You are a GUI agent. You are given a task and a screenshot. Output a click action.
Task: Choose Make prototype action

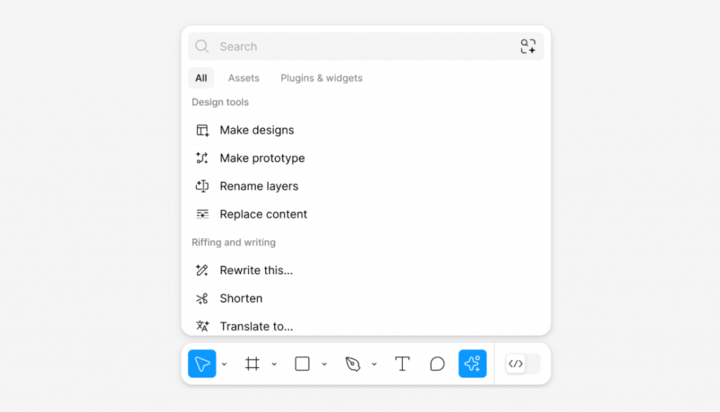(x=366, y=158)
